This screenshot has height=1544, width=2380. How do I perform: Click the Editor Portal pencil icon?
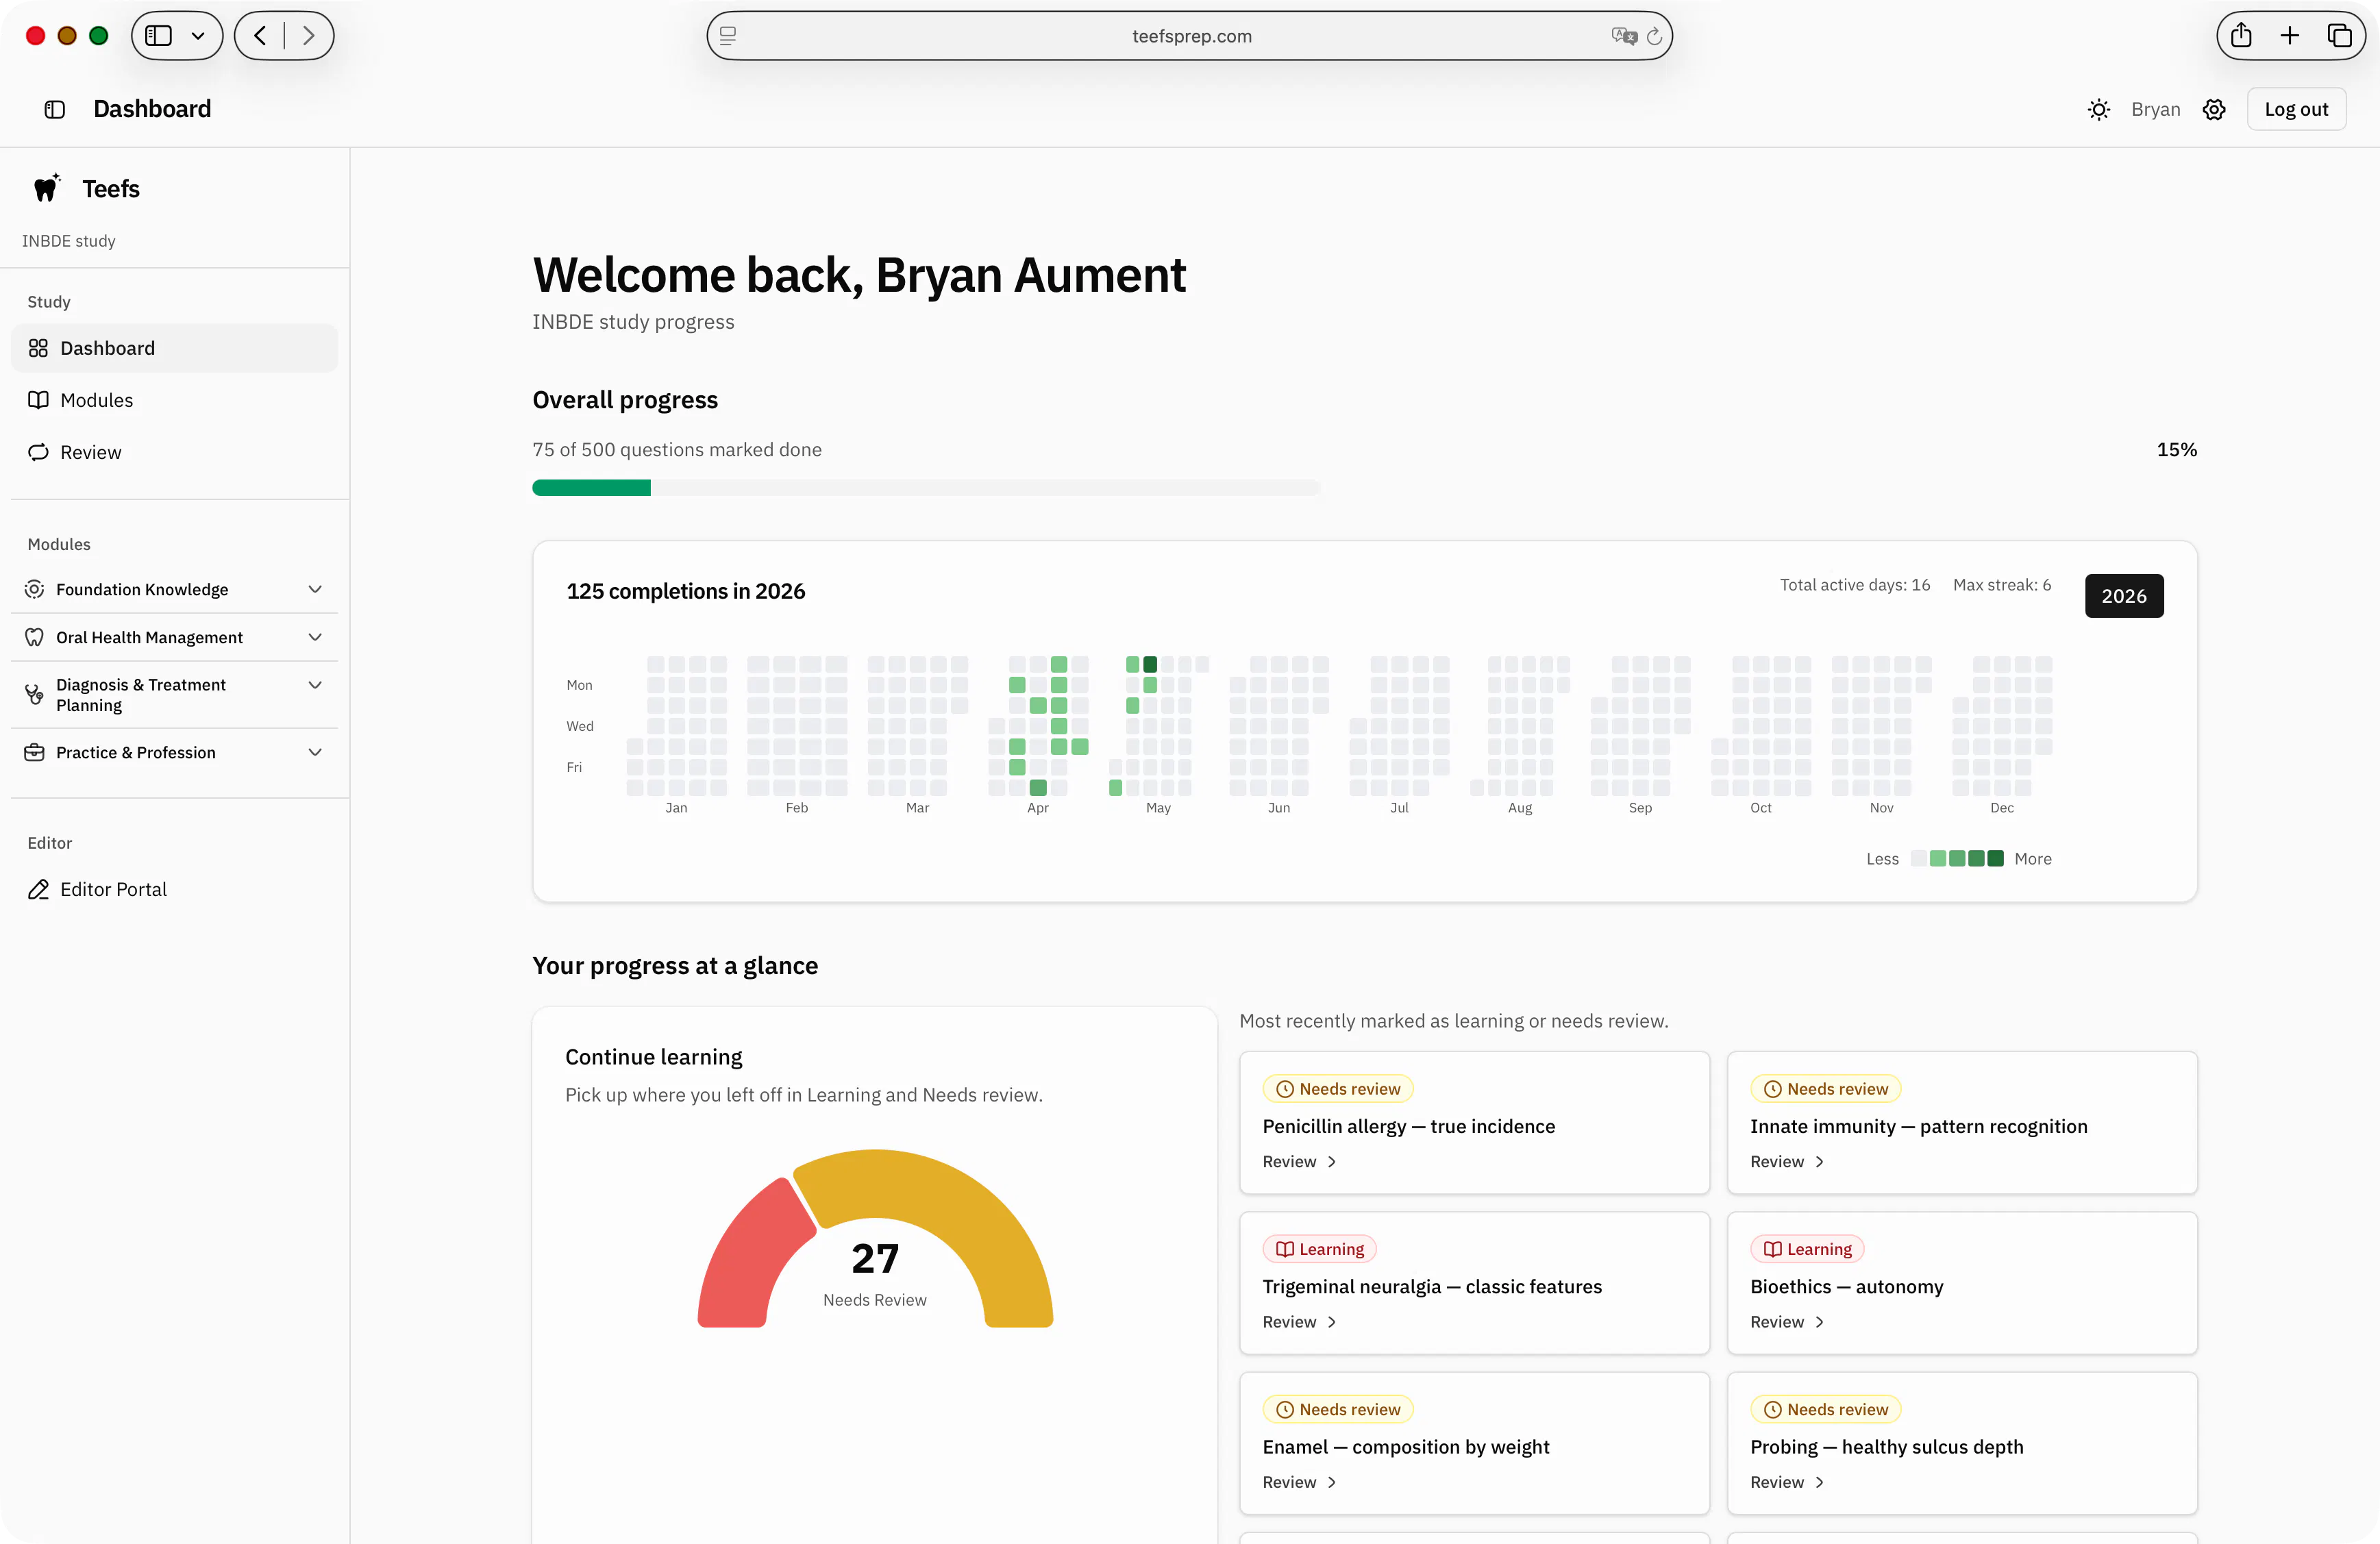pyautogui.click(x=38, y=889)
